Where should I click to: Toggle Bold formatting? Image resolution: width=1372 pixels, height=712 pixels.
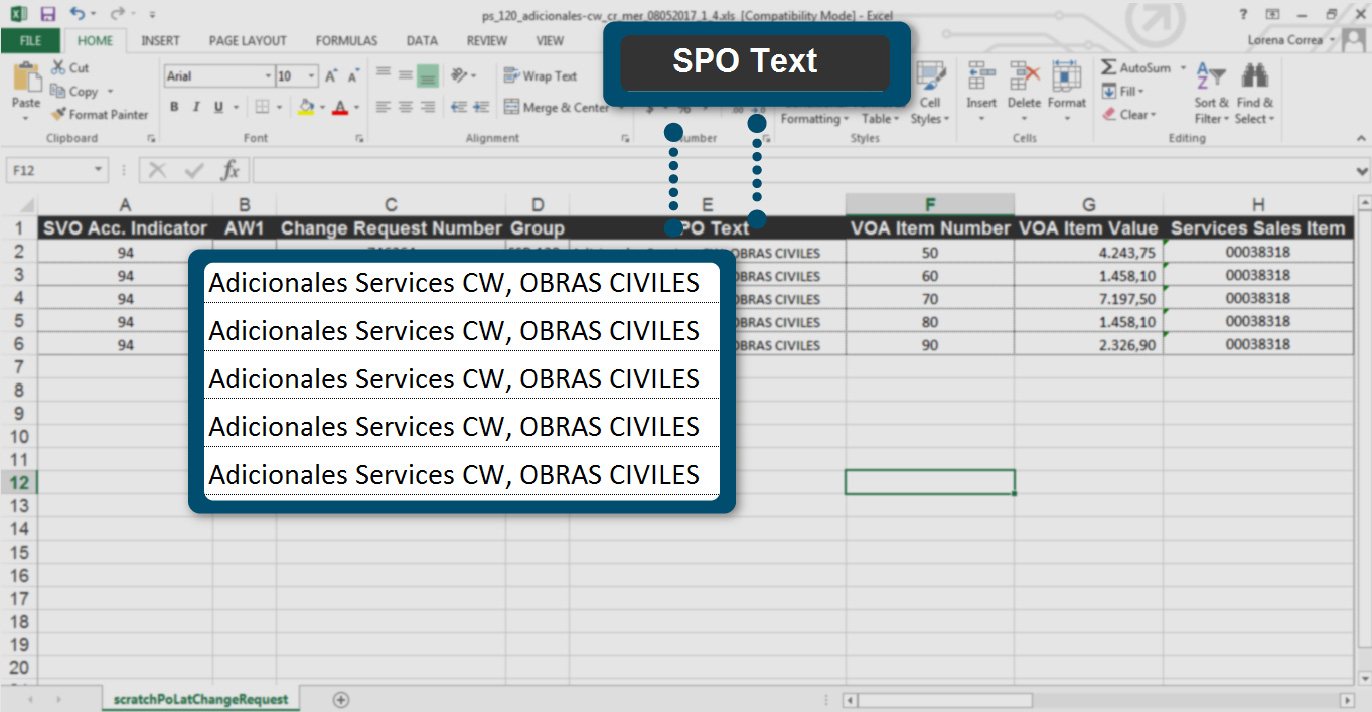[x=174, y=108]
